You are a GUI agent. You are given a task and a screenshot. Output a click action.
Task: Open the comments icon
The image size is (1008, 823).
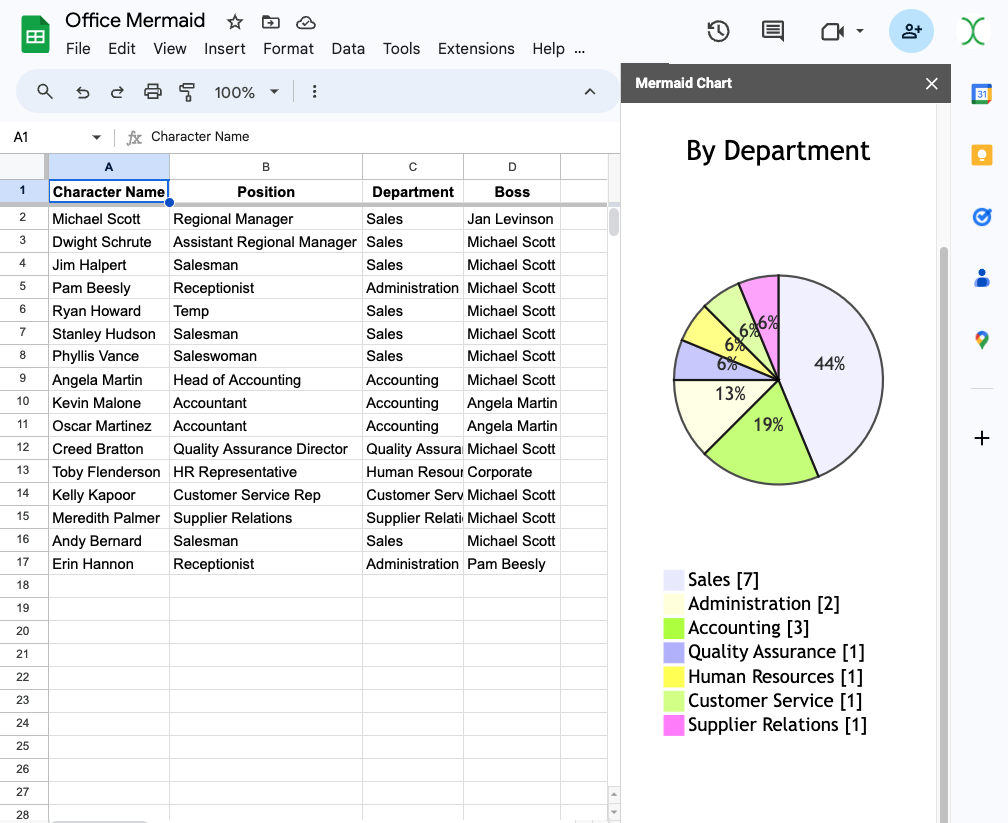pos(773,32)
